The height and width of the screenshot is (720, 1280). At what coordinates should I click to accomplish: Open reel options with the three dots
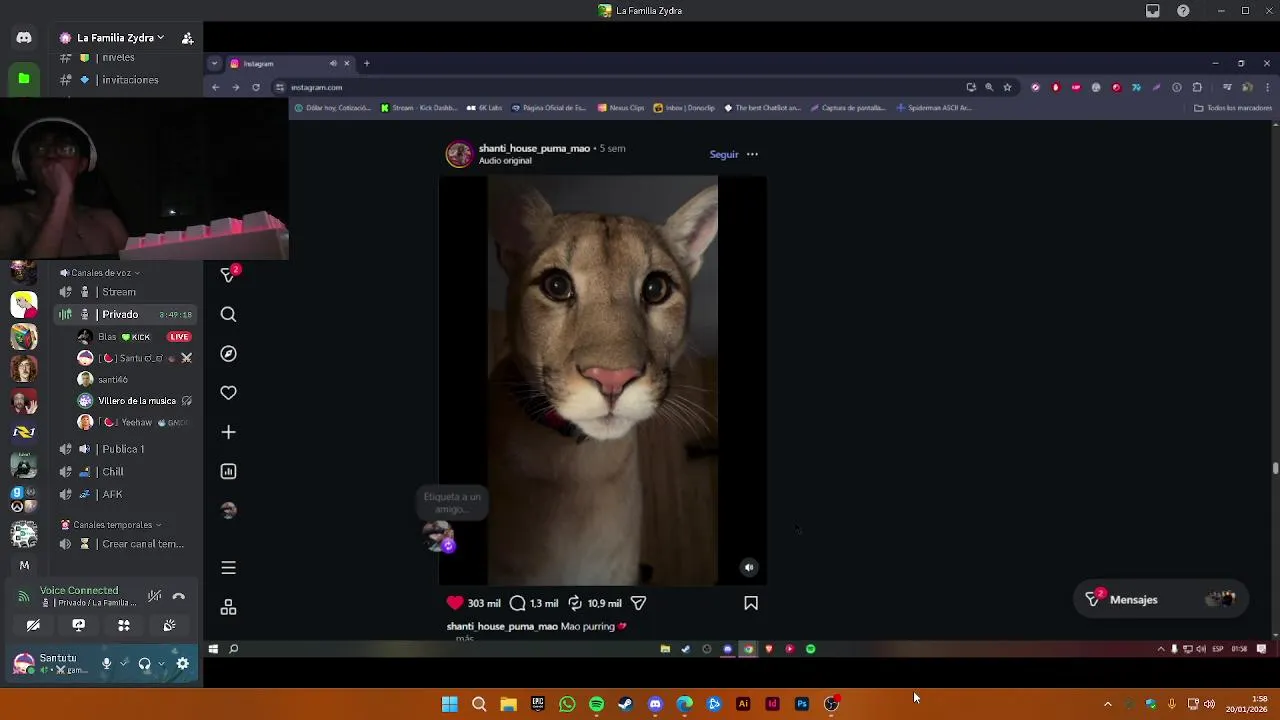click(752, 154)
